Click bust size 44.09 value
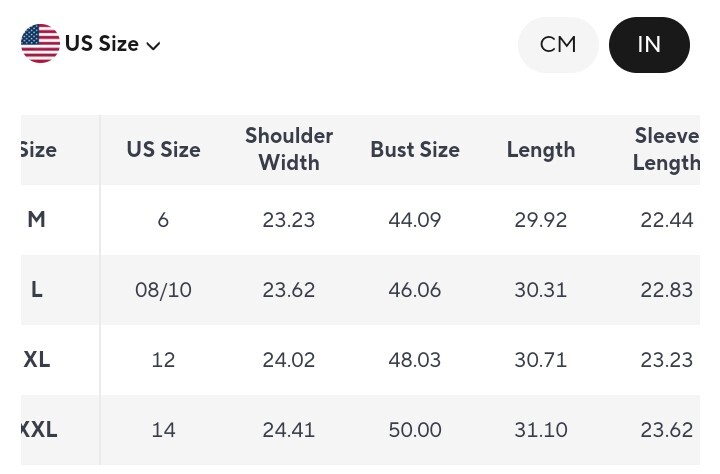Screen dimensions: 720x474 click(x=415, y=220)
